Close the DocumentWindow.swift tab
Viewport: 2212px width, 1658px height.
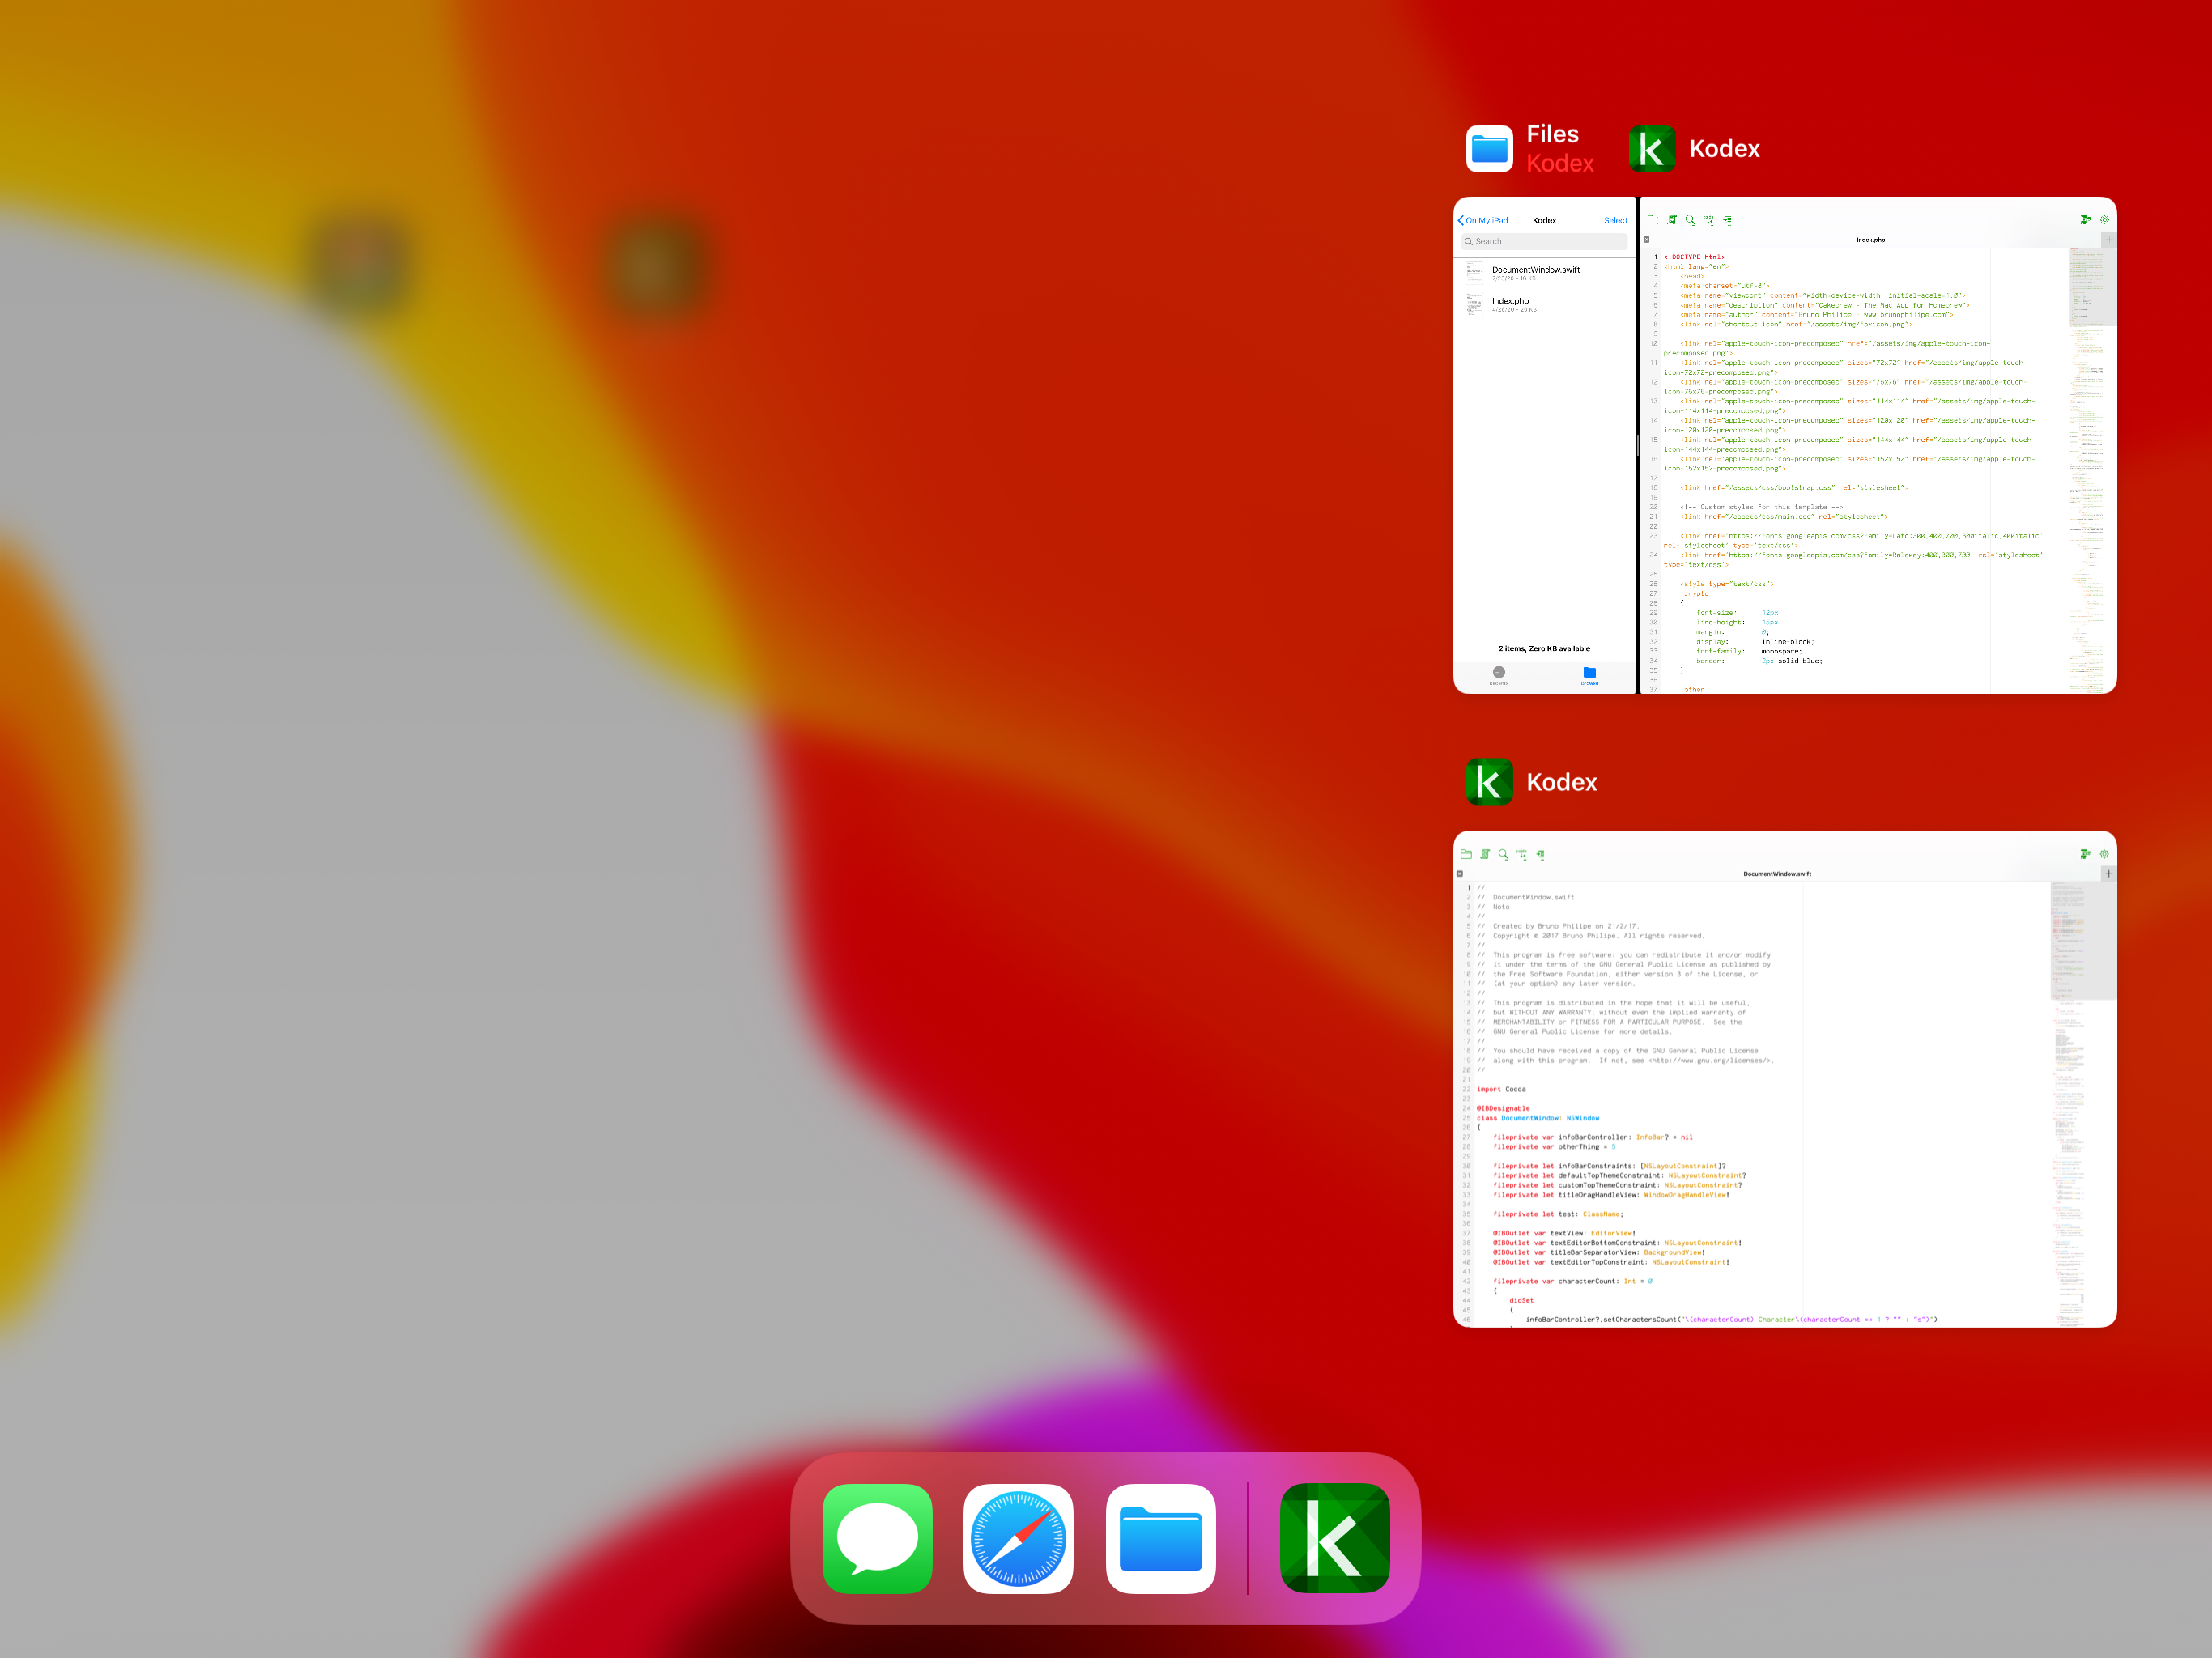(1460, 874)
